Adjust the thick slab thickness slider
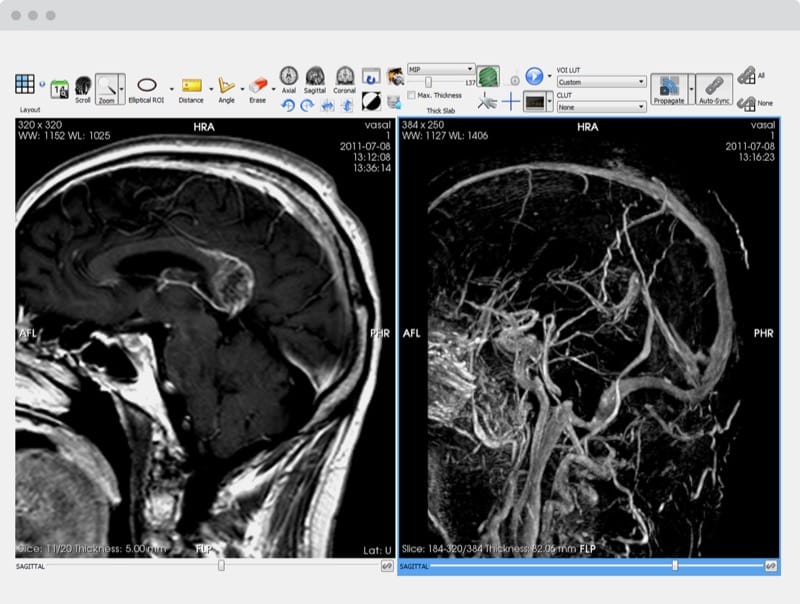The height and width of the screenshot is (604, 800). point(428,82)
